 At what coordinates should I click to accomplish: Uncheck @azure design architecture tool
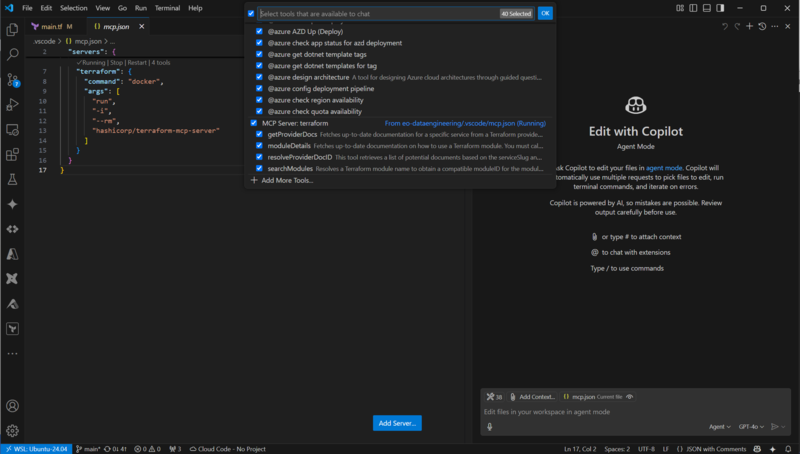[x=259, y=77]
